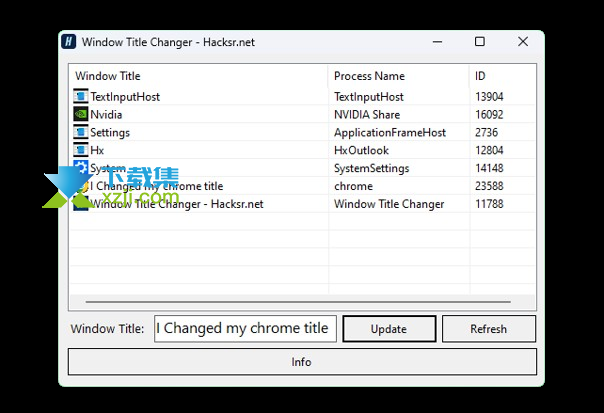Click process name ApplicationFrameHost

(390, 133)
